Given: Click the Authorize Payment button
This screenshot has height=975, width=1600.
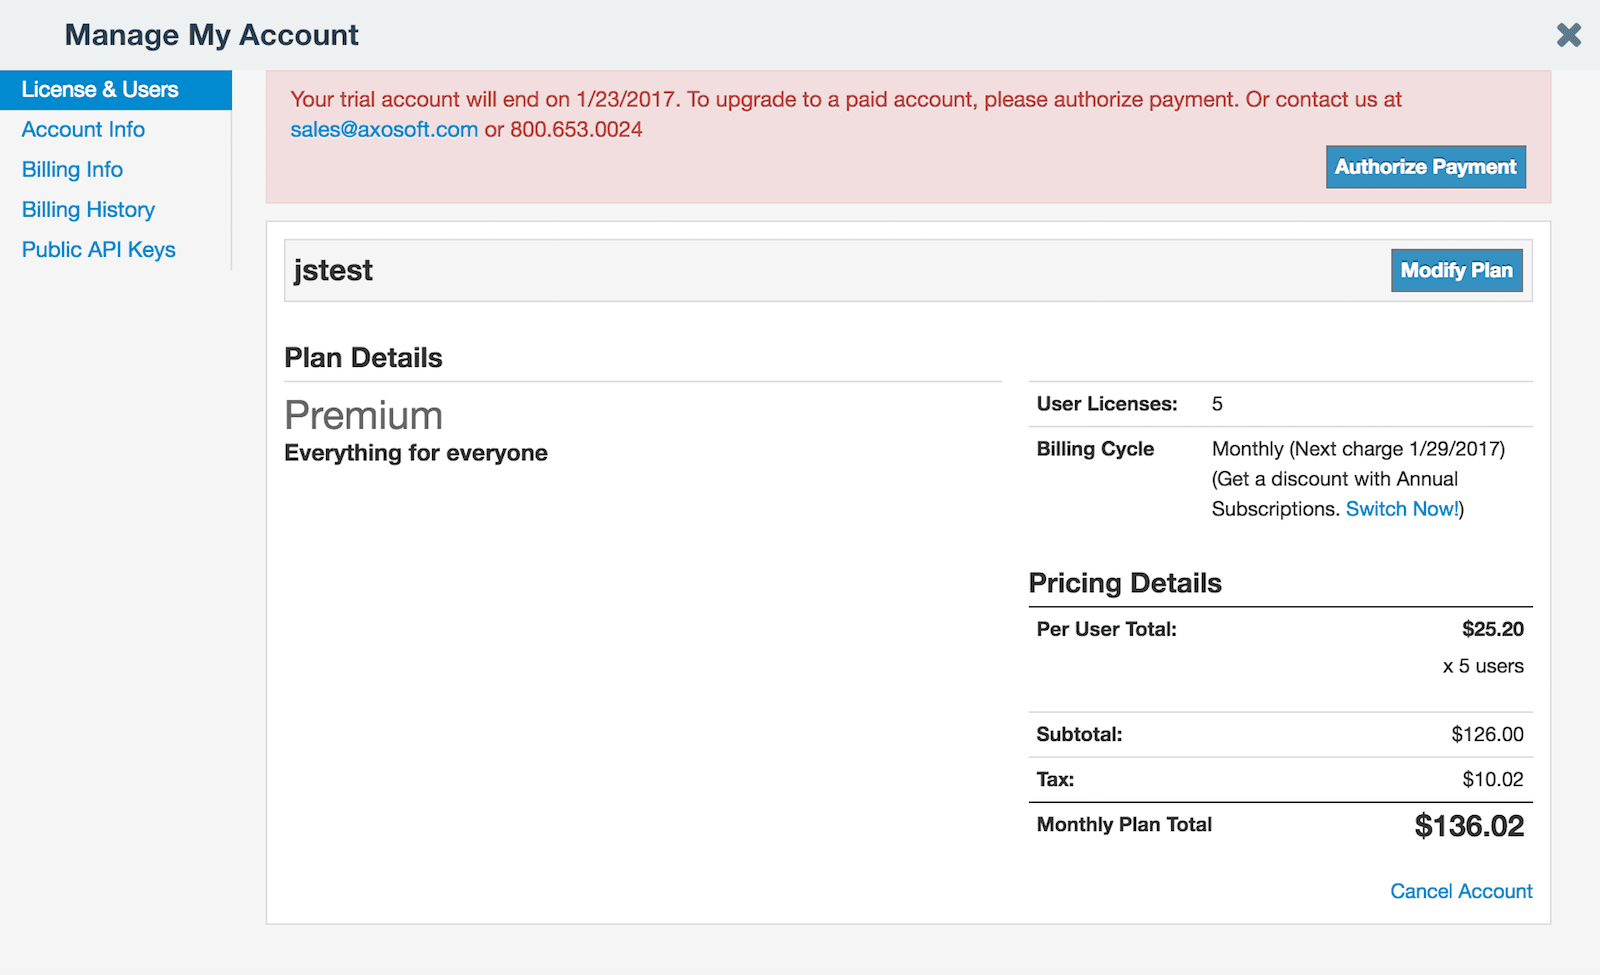Looking at the screenshot, I should click(1426, 167).
